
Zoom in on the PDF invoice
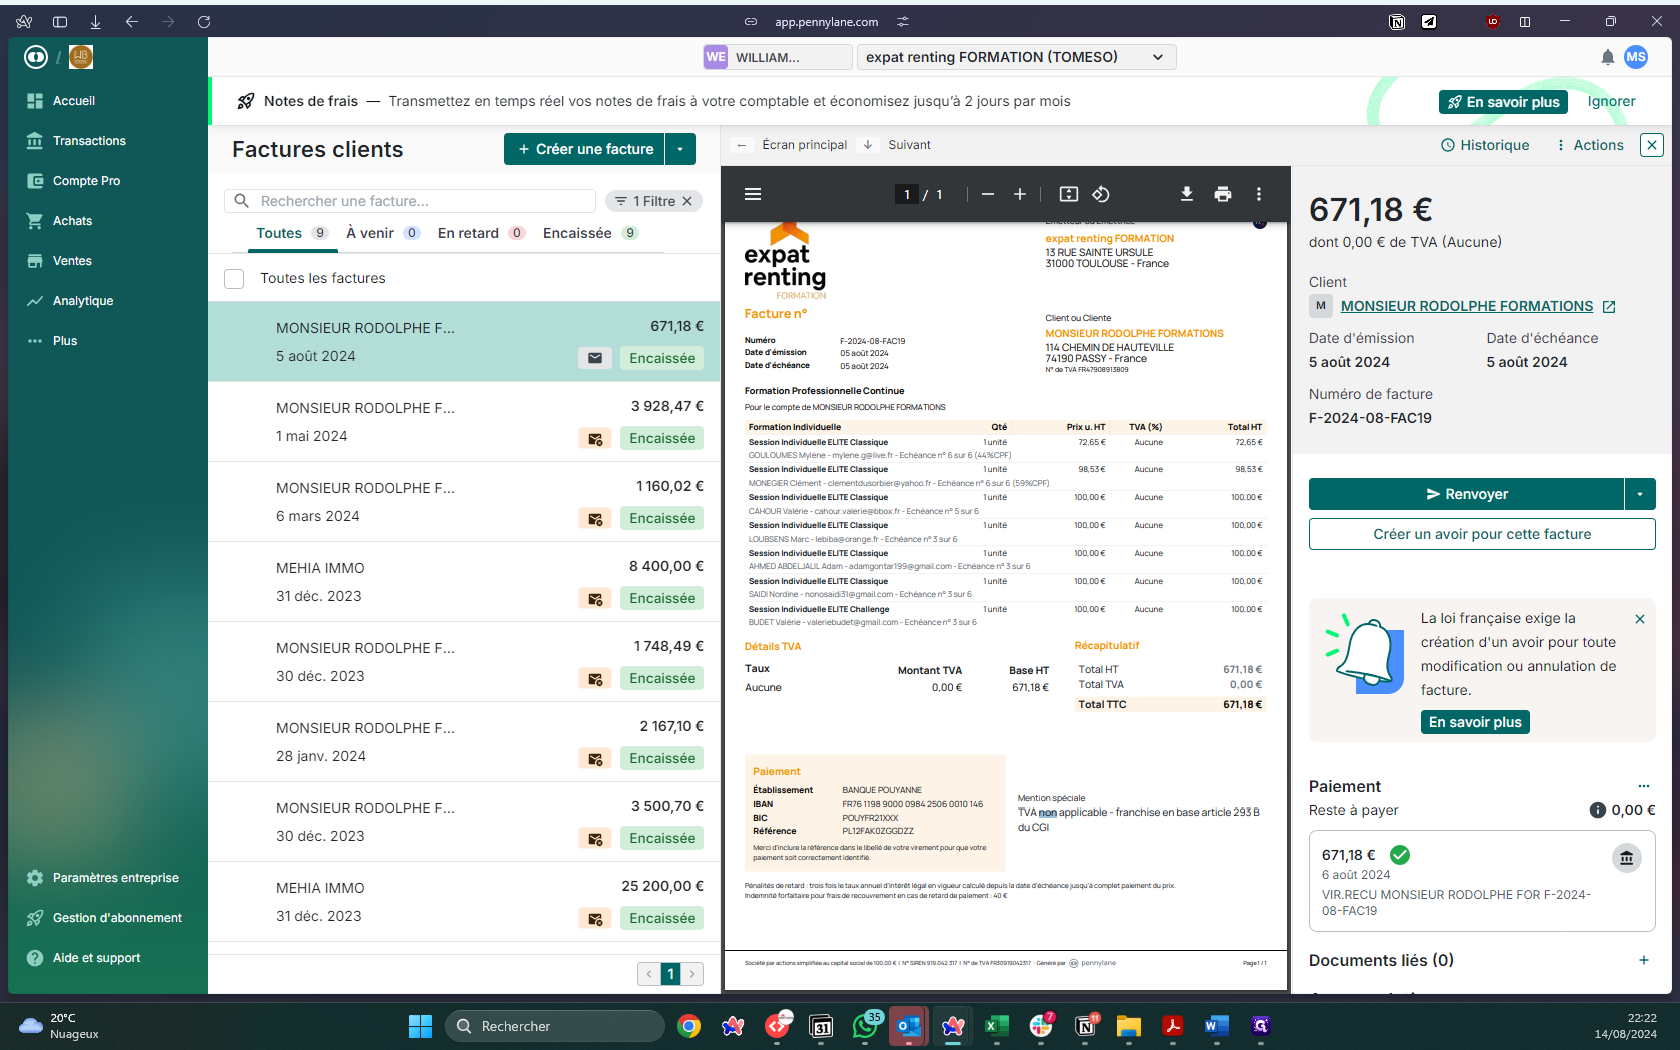coord(1020,194)
